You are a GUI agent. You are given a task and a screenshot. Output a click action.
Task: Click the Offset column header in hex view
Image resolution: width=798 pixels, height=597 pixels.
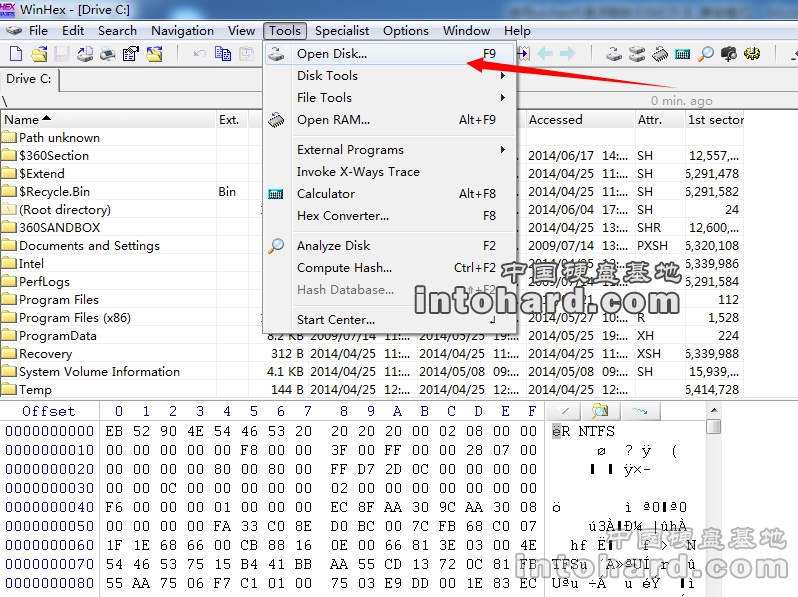pos(49,411)
